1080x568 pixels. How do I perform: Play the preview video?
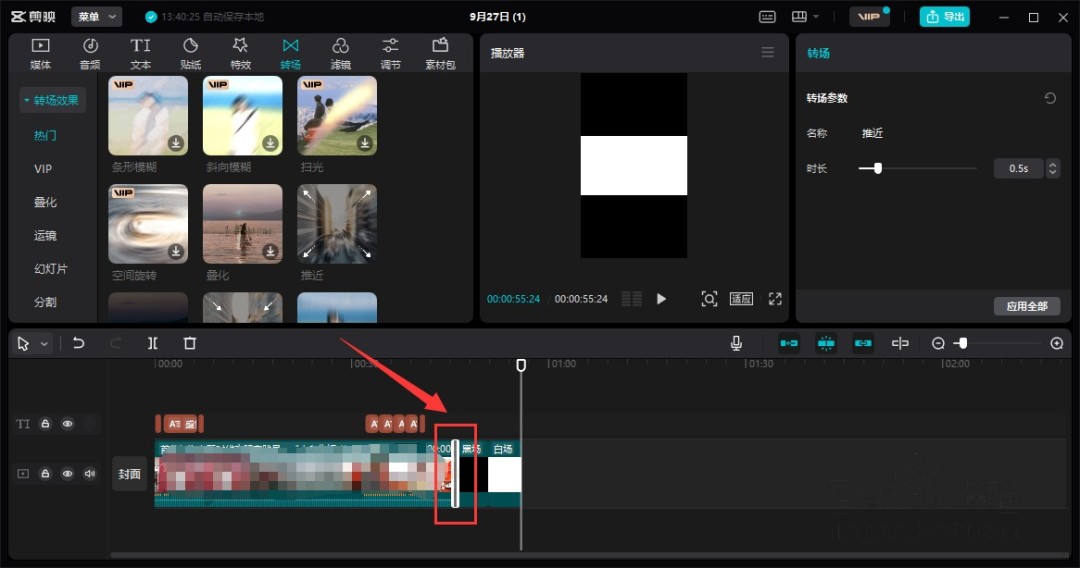coord(661,299)
